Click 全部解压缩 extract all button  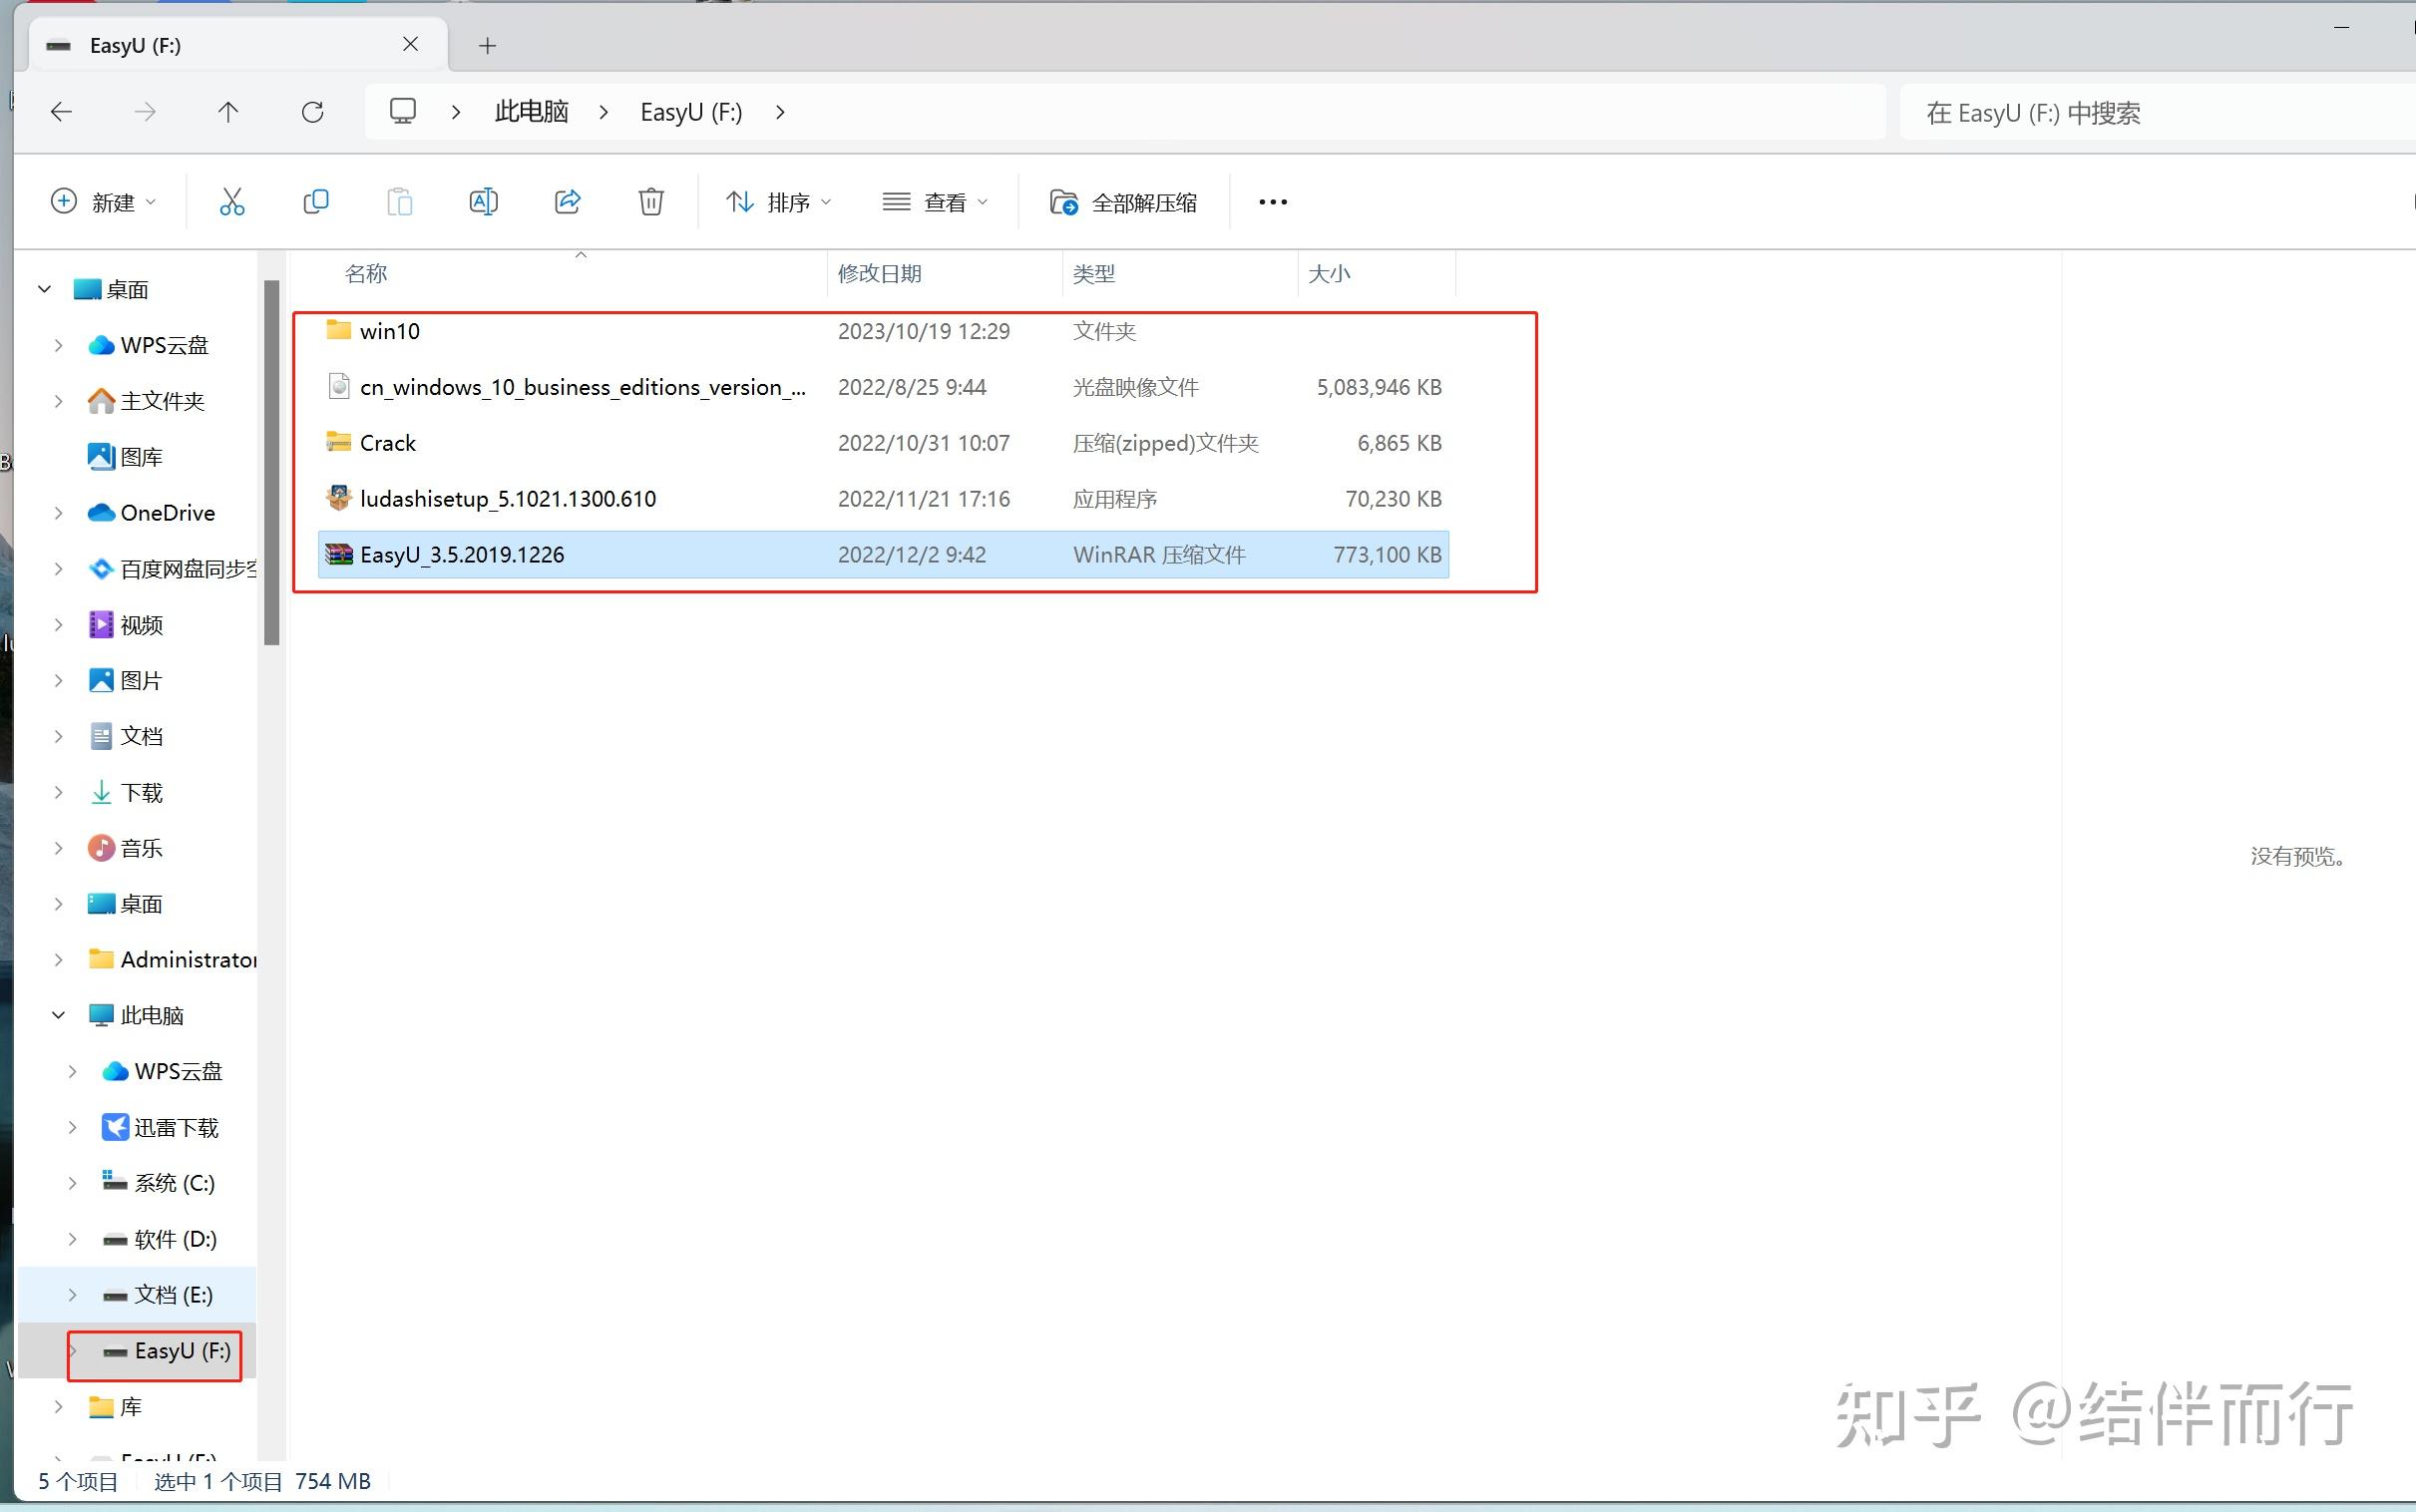(x=1123, y=202)
